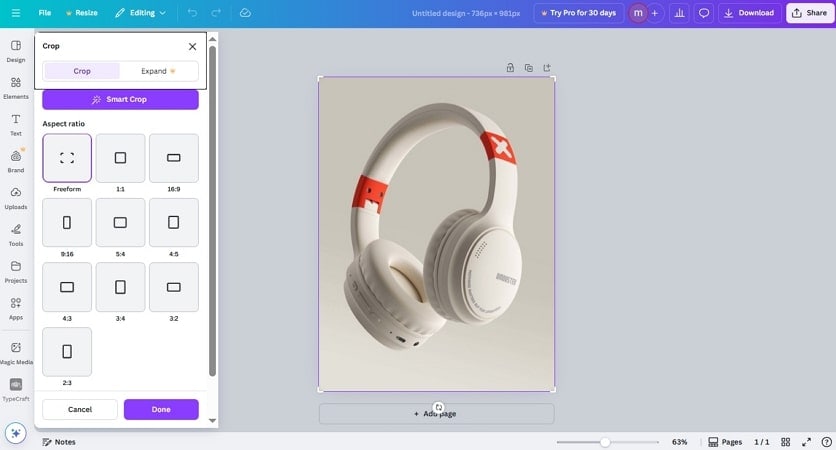This screenshot has height=450, width=836.
Task: Close the Crop panel
Action: click(x=192, y=46)
